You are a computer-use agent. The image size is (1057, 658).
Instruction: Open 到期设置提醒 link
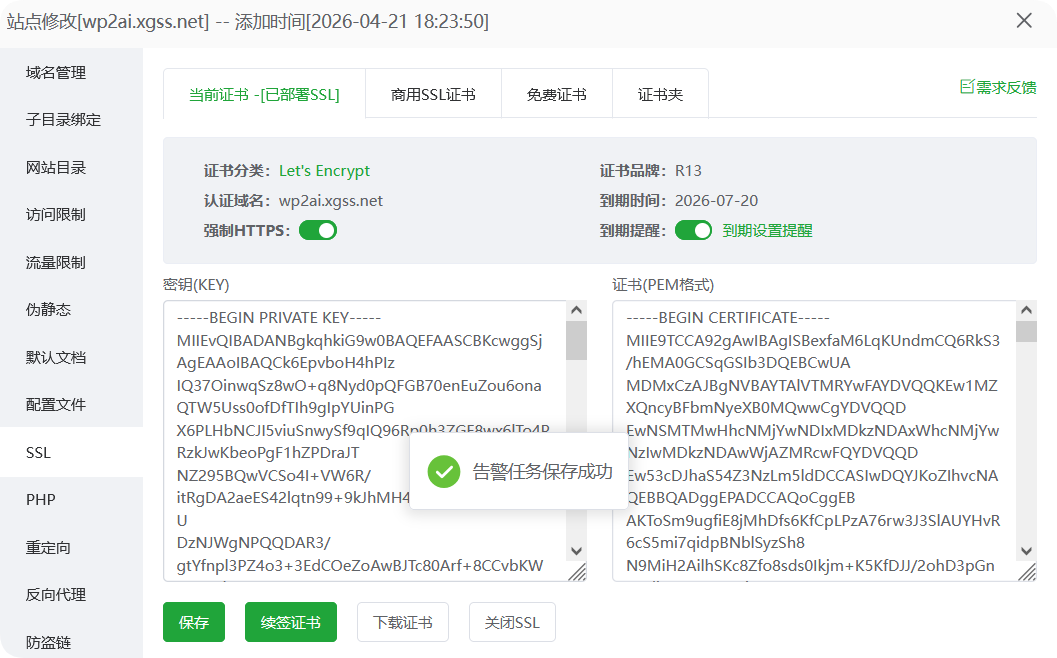(x=771, y=229)
